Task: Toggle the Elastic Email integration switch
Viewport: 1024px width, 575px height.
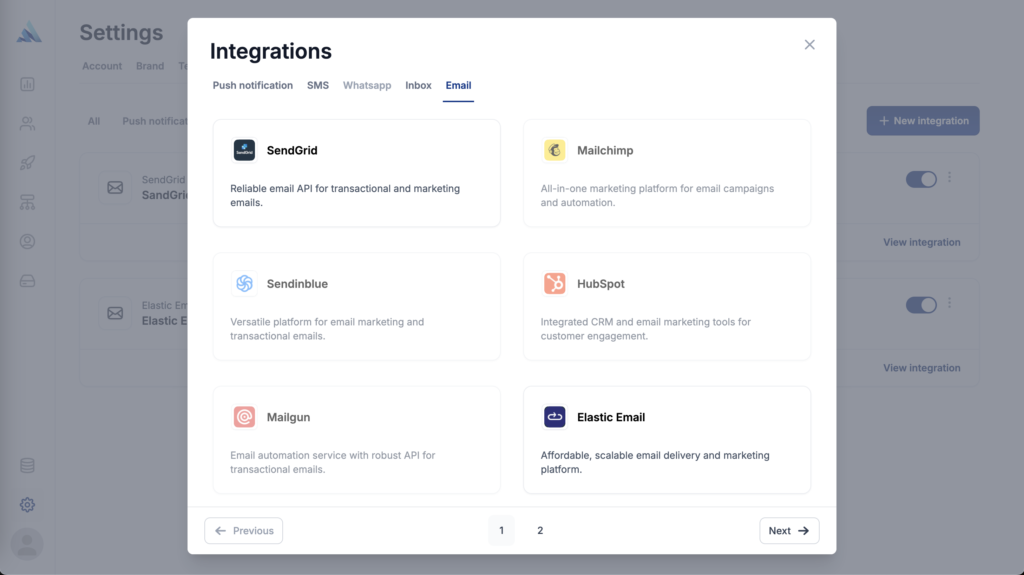Action: (921, 304)
